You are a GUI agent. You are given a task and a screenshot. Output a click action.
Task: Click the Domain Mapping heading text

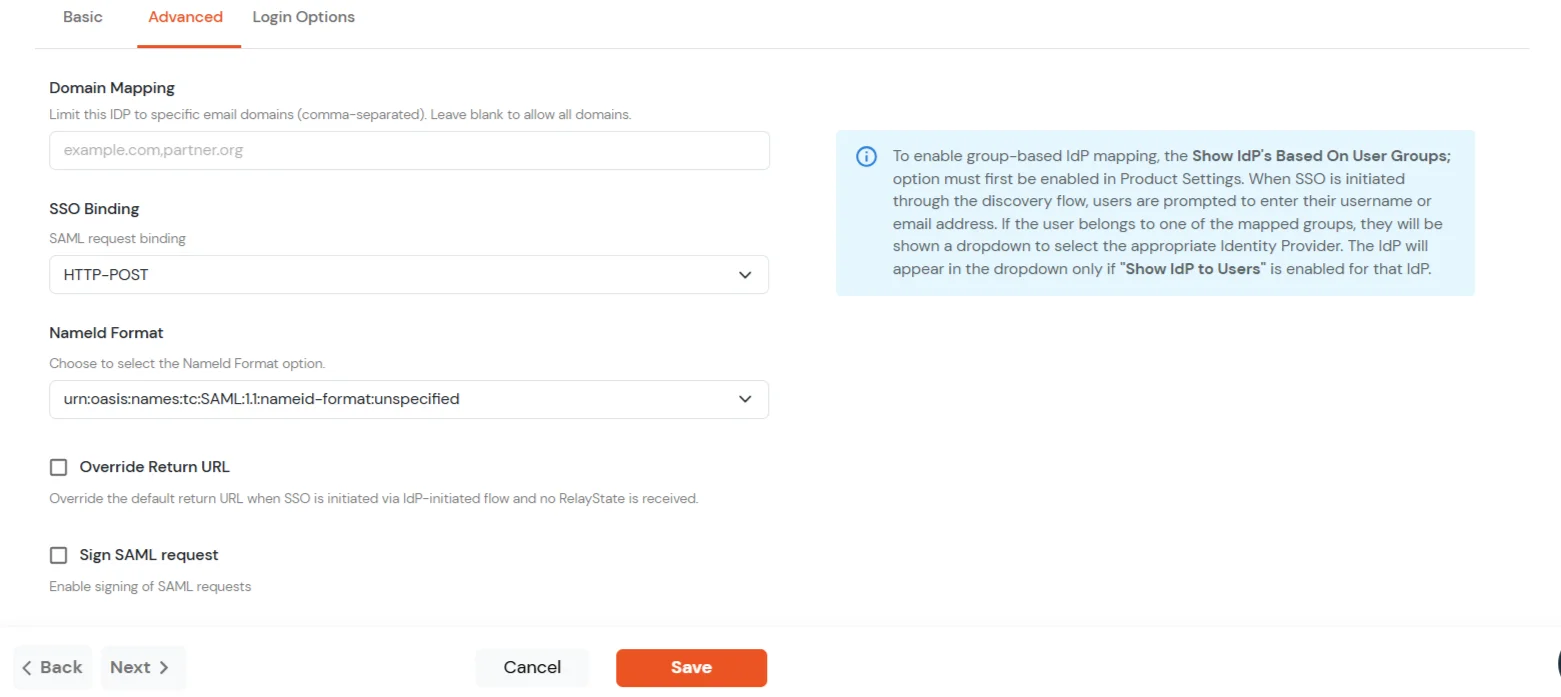[112, 88]
